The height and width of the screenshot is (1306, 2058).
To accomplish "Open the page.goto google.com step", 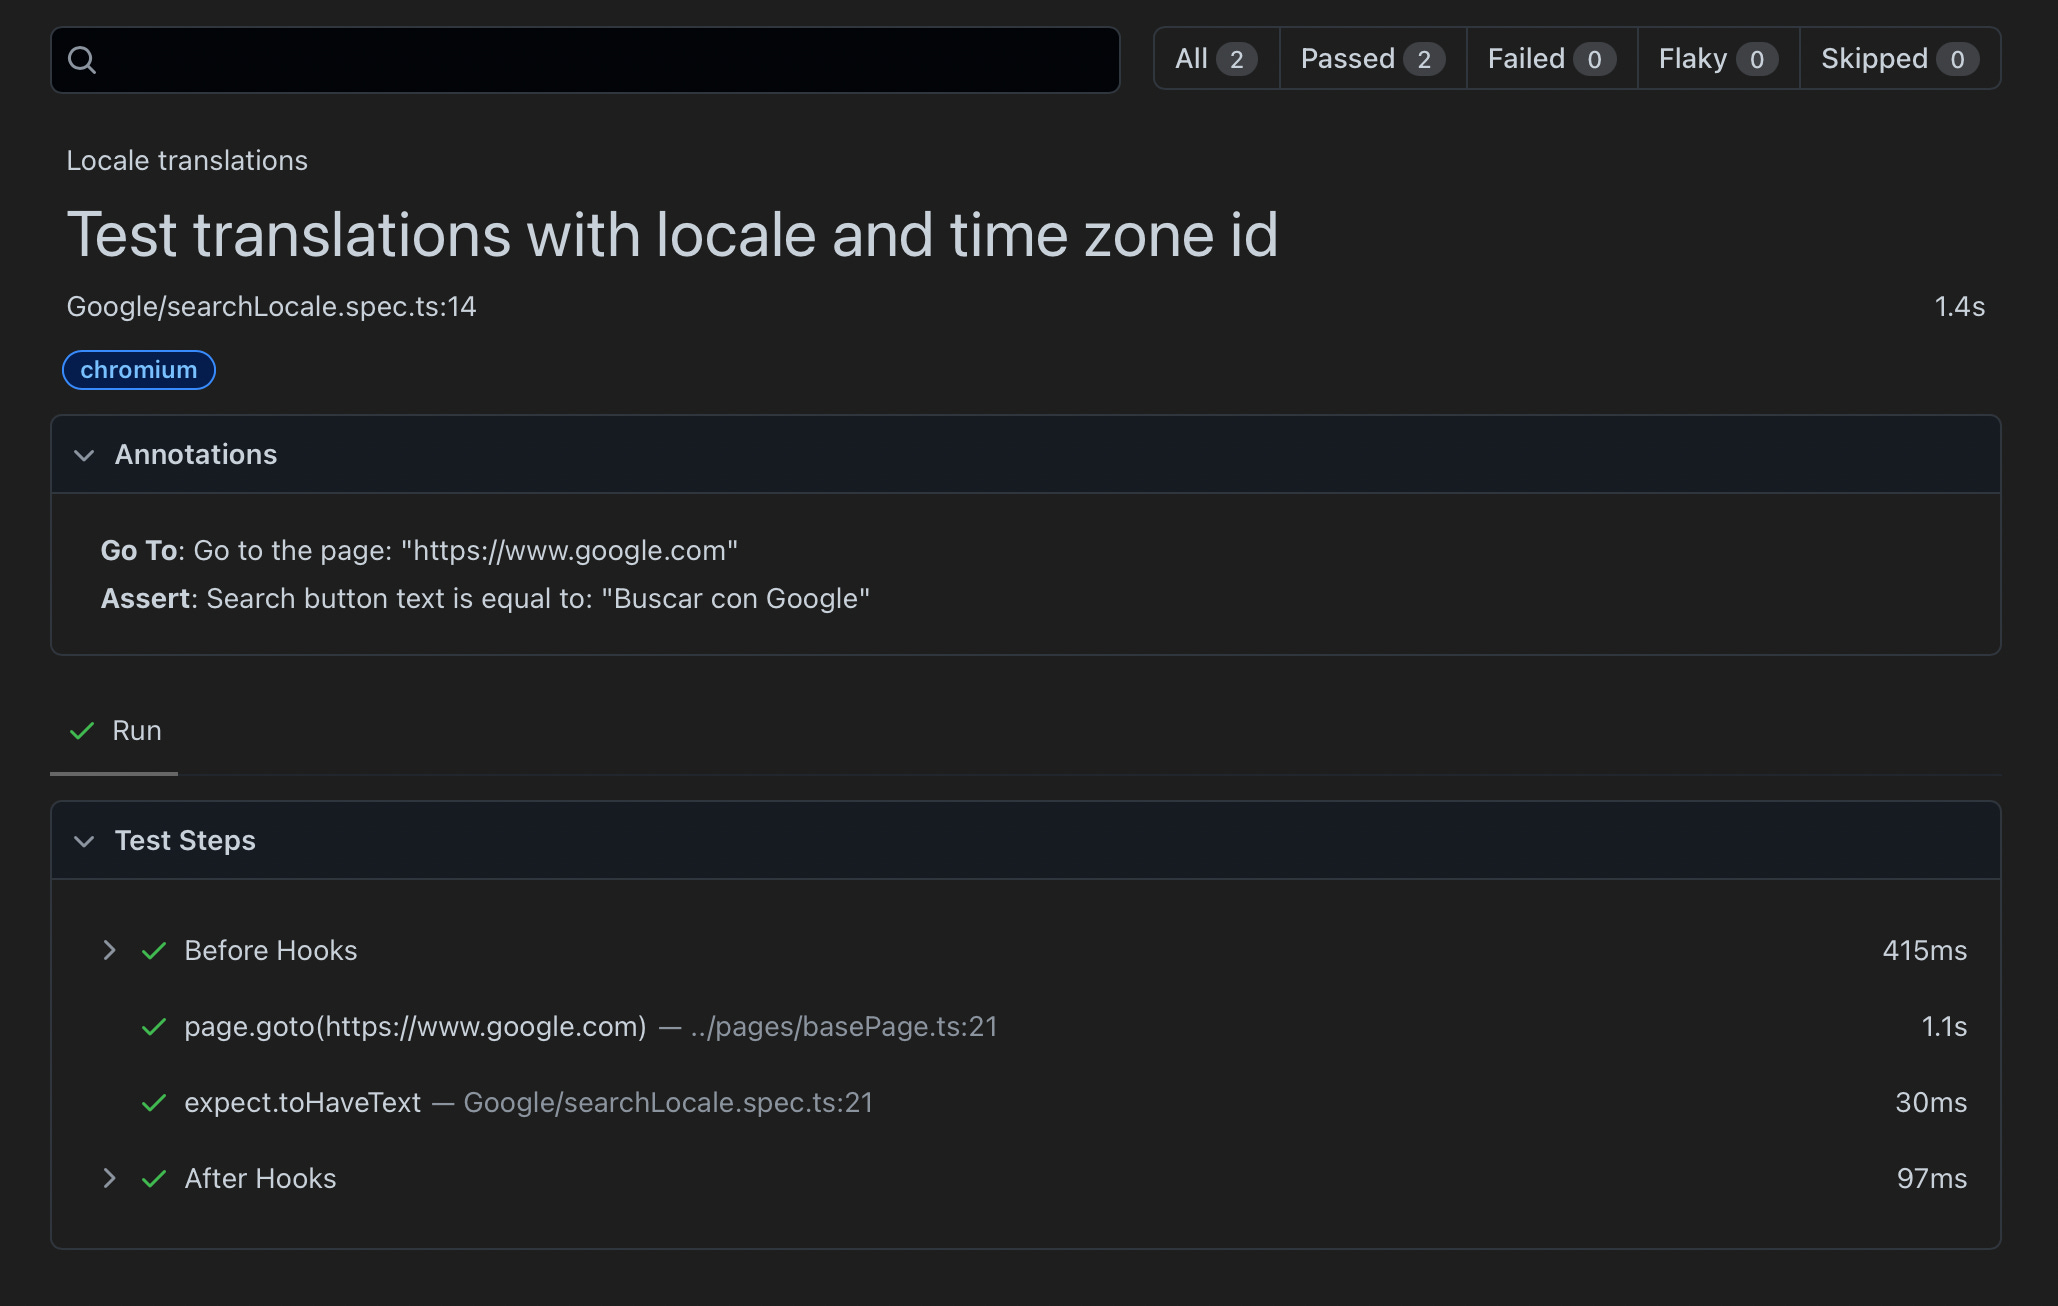I will (415, 1027).
